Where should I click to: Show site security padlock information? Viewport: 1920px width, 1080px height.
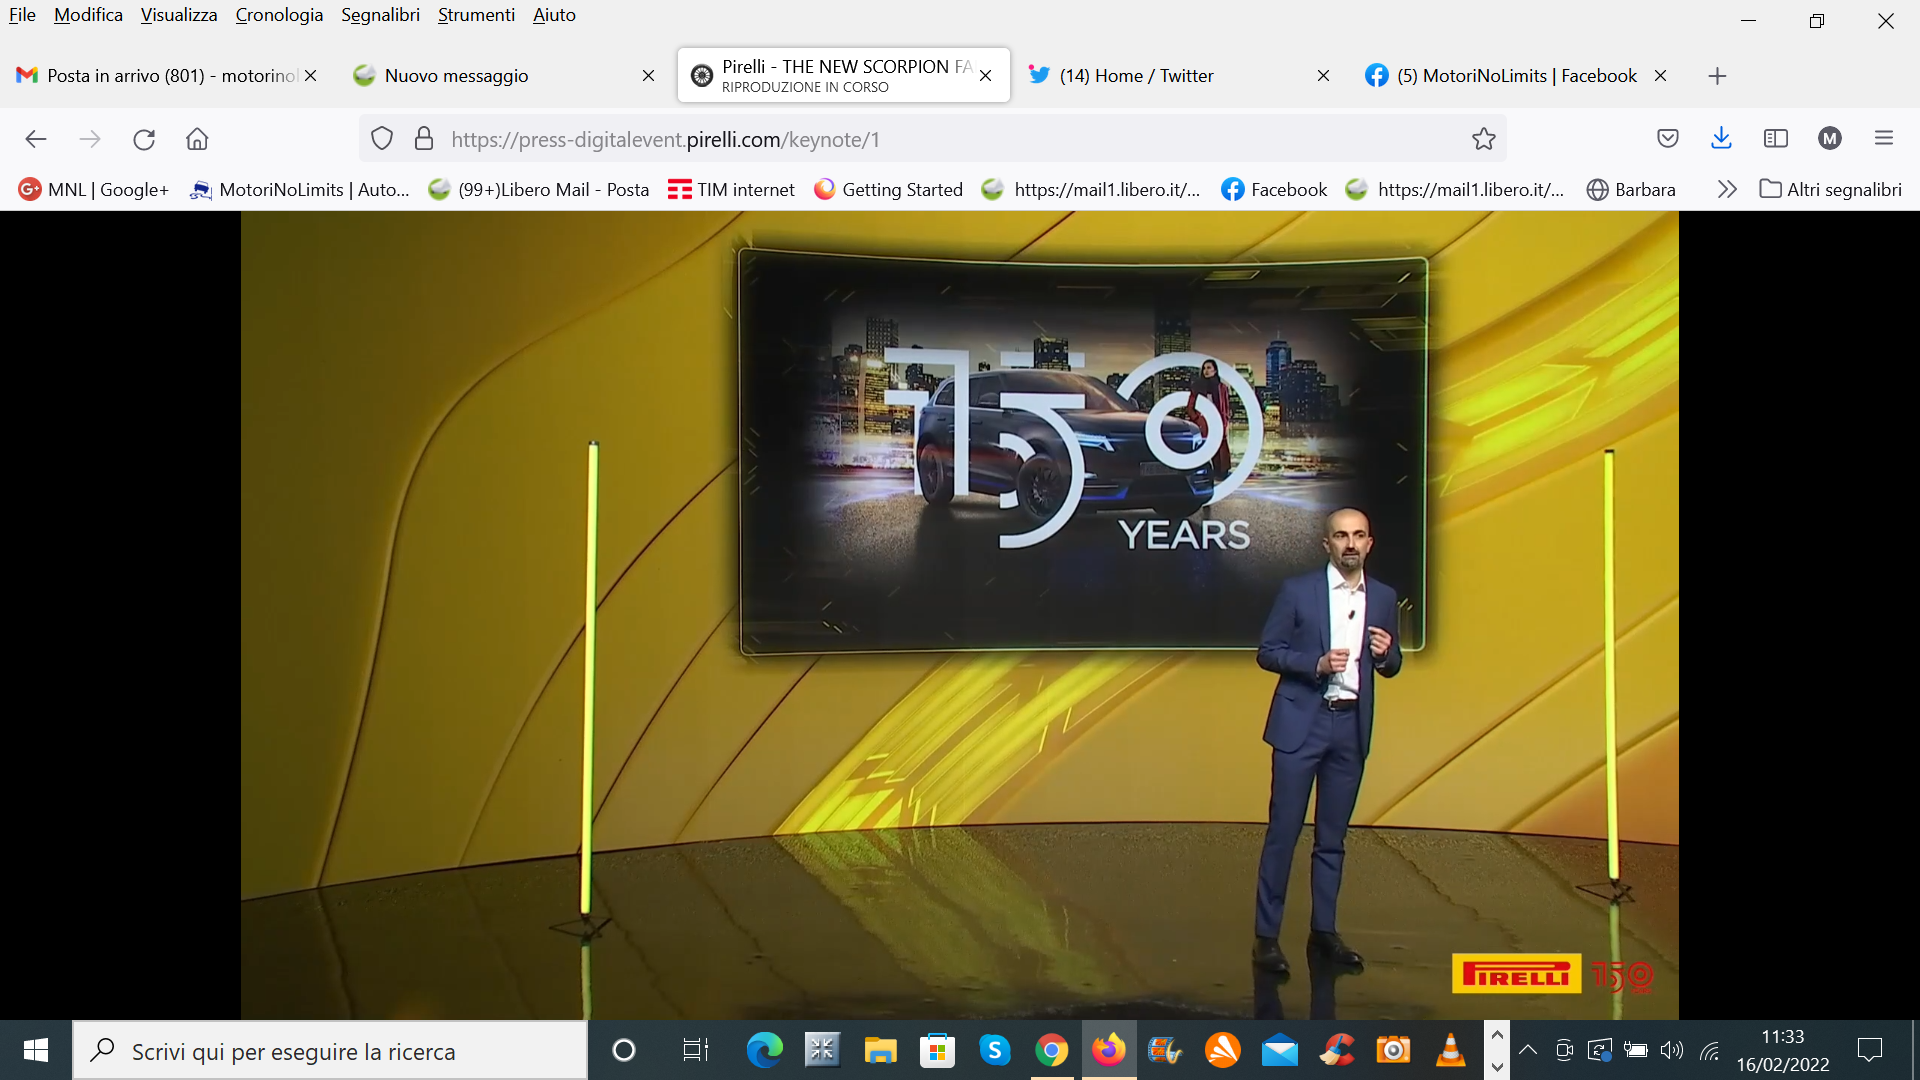click(424, 139)
